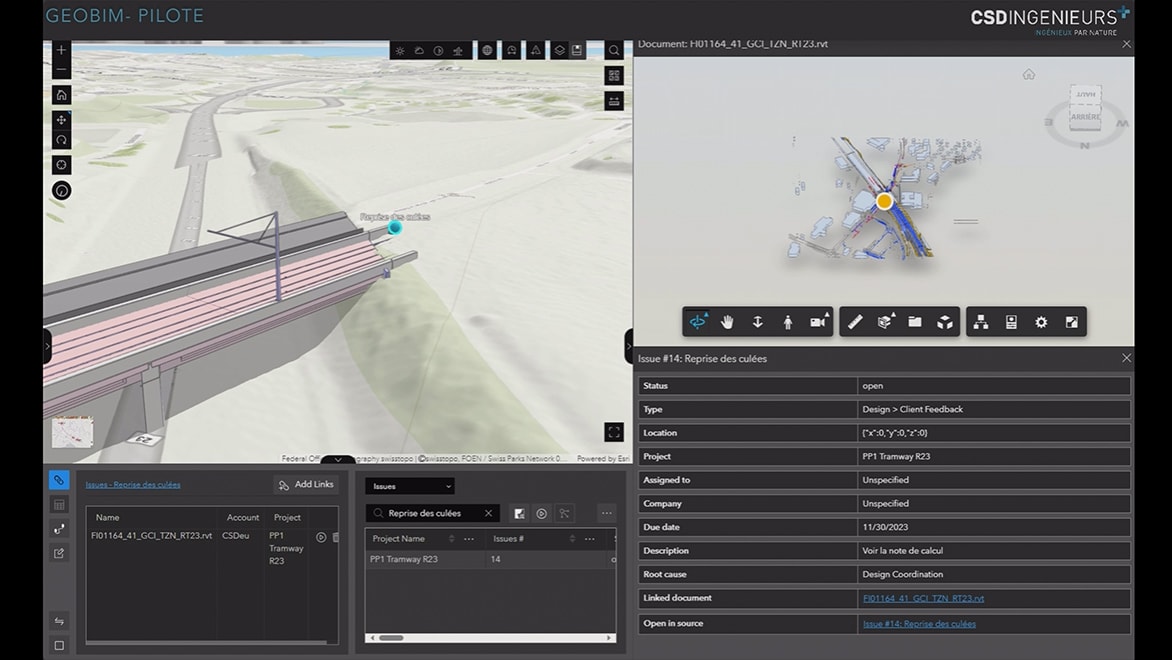This screenshot has height=660, width=1172.
Task: Reset map to Home view
Action: coord(61,95)
